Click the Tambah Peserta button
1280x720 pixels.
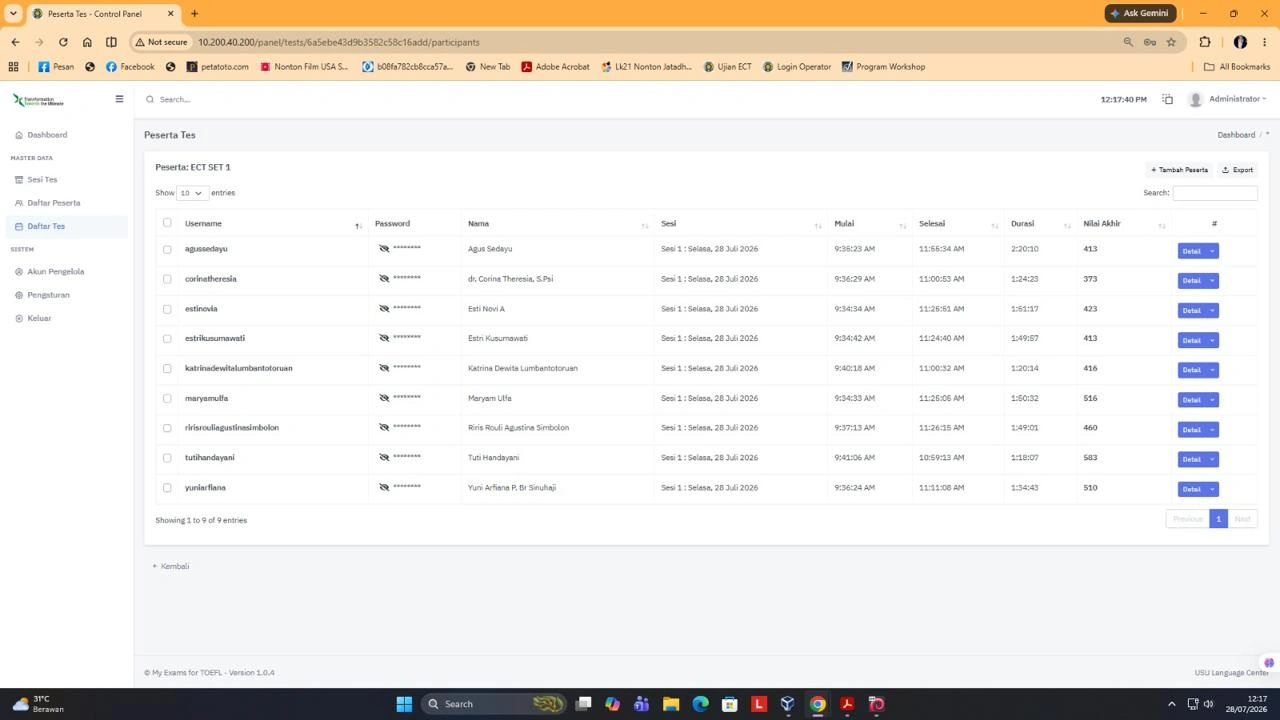click(1179, 170)
